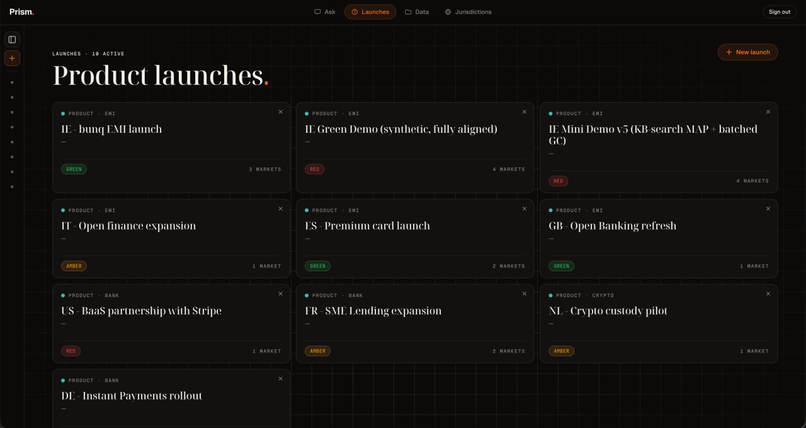Screen dimensions: 806x428
Task: Close the DE - Instant Payments rollout card
Action: tap(281, 379)
